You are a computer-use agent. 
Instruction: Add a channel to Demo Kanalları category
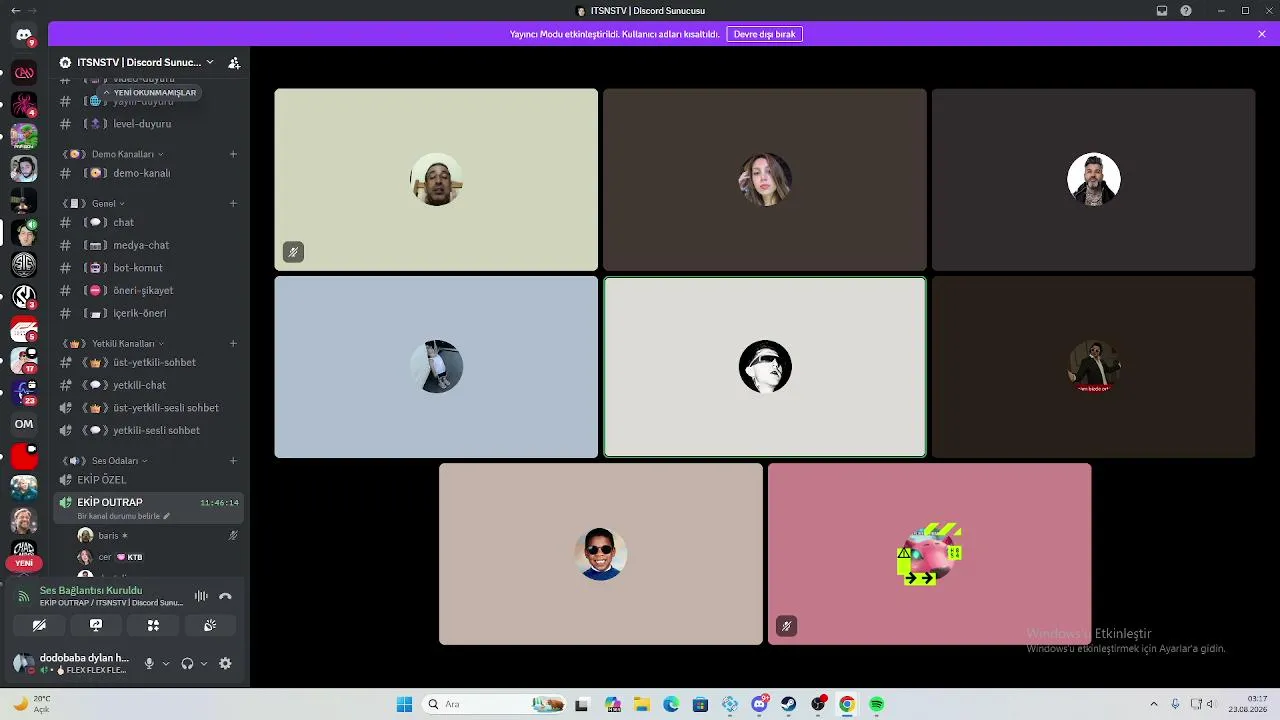[233, 154]
